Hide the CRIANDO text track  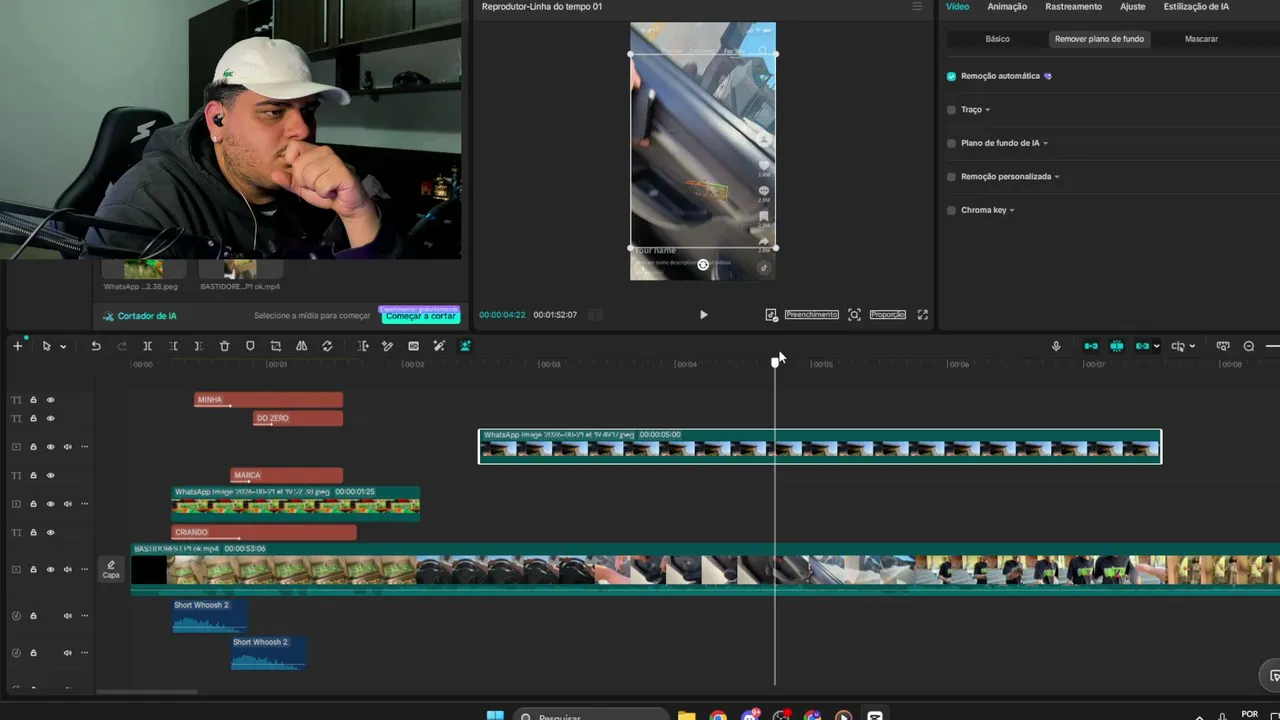tap(50, 533)
